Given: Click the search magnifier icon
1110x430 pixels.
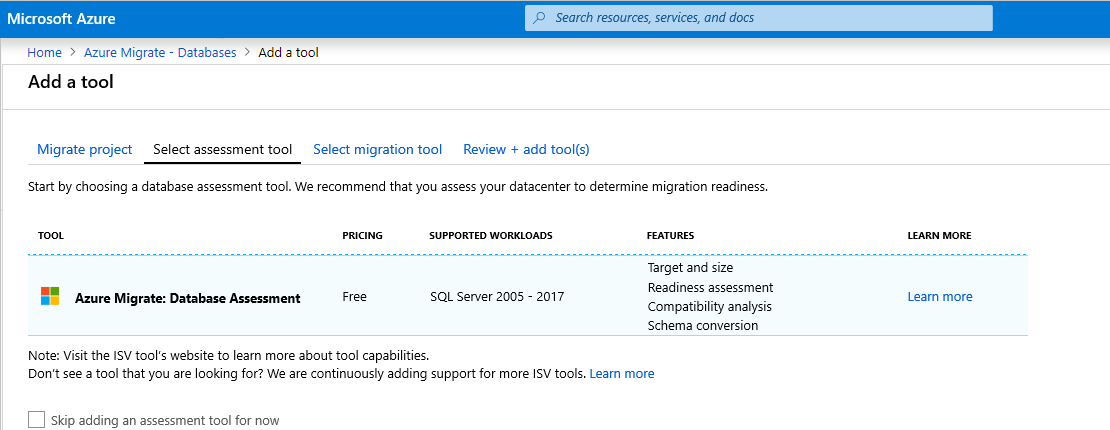Looking at the screenshot, I should click(540, 18).
